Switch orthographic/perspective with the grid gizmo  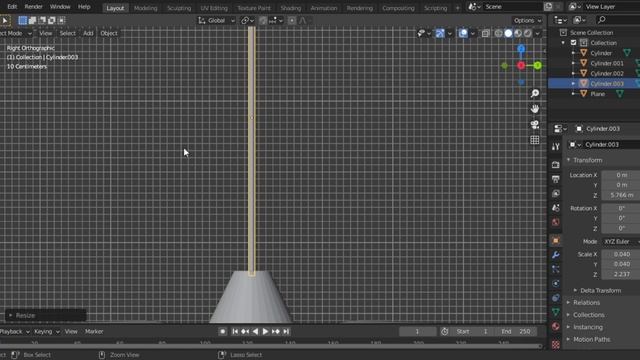[535, 140]
